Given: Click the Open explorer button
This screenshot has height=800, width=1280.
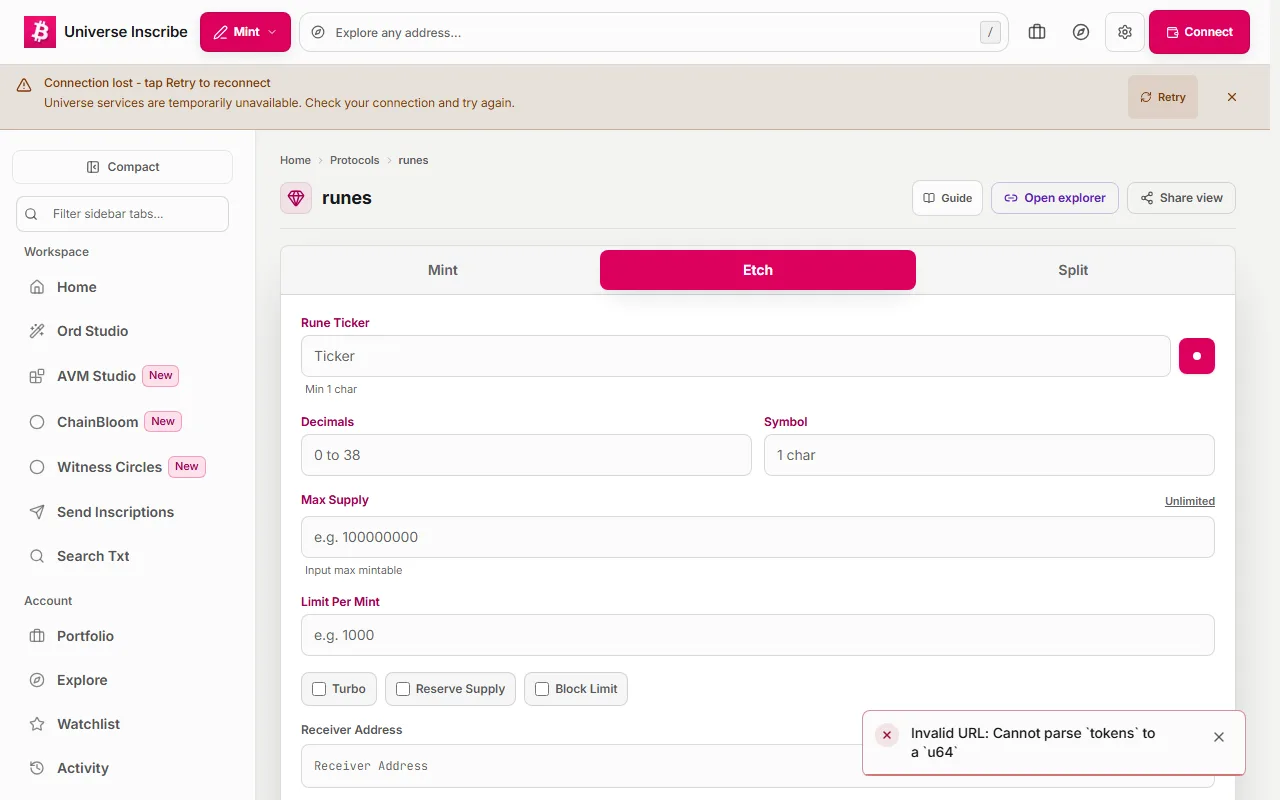Looking at the screenshot, I should (x=1055, y=198).
